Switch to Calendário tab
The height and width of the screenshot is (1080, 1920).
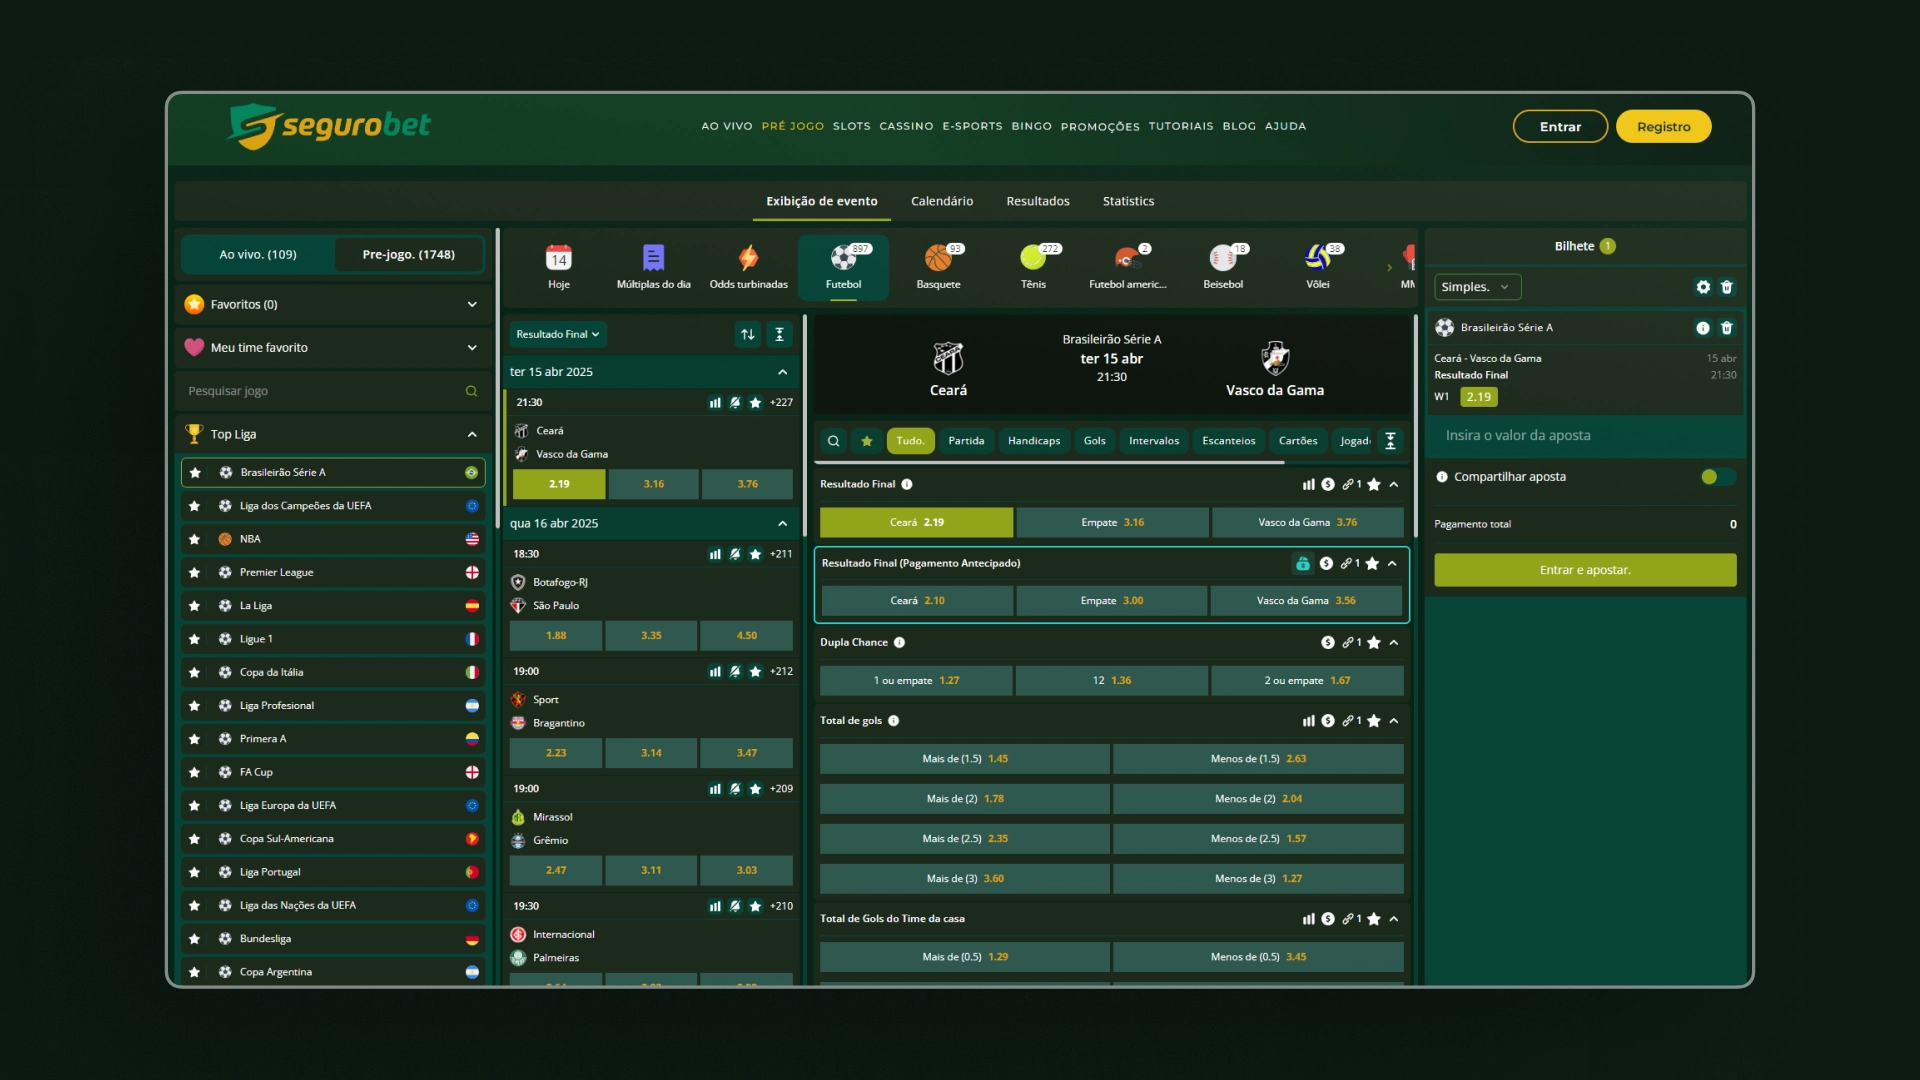(x=941, y=201)
